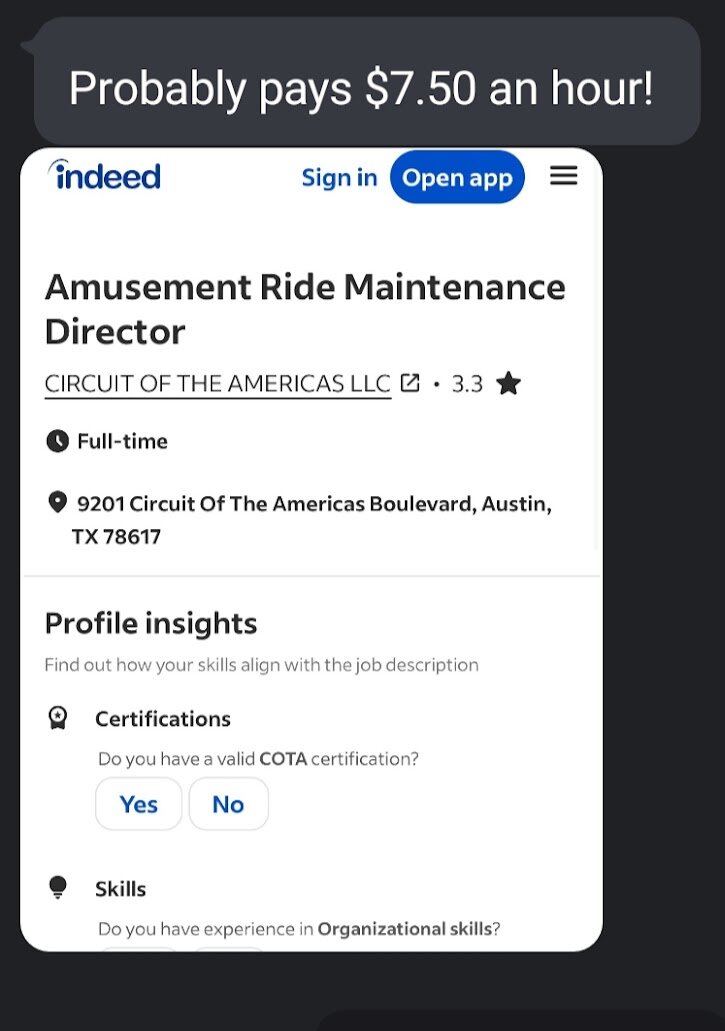725x1031 pixels.
Task: Open the hamburger menu icon
Action: point(563,176)
